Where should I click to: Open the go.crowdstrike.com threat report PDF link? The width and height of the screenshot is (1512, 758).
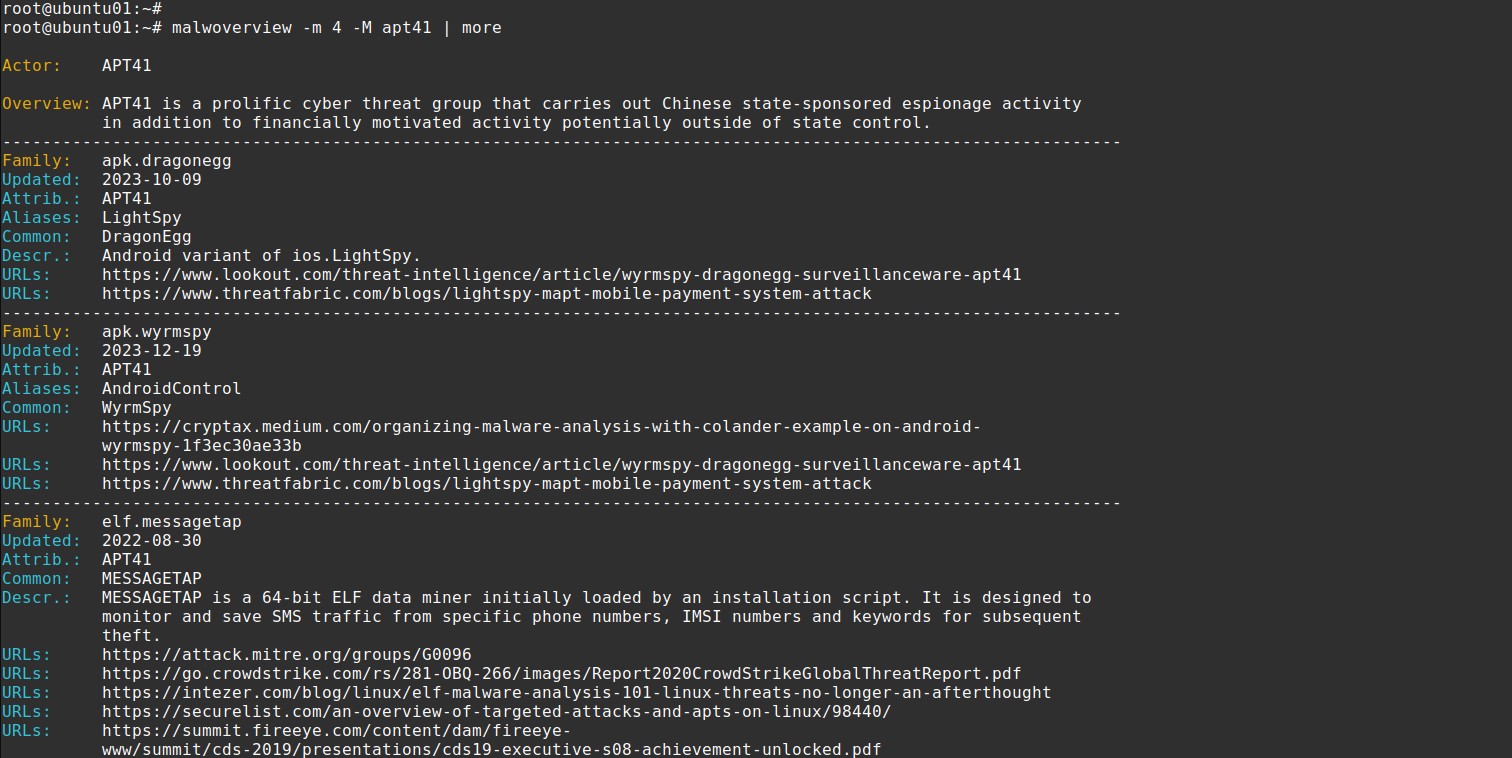pyautogui.click(x=561, y=674)
